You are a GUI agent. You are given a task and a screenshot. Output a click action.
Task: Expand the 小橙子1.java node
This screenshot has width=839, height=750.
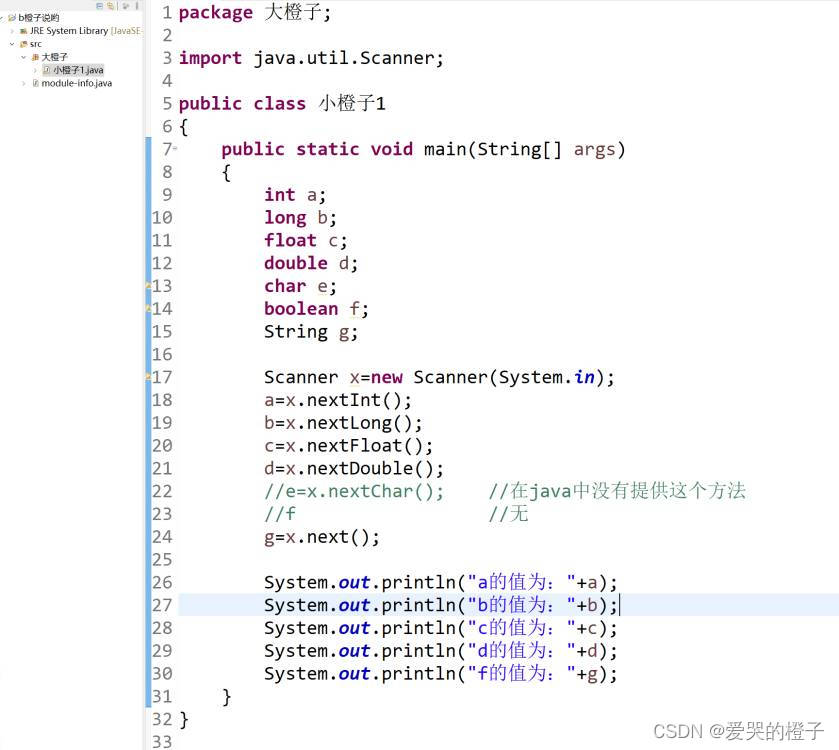coord(35,70)
